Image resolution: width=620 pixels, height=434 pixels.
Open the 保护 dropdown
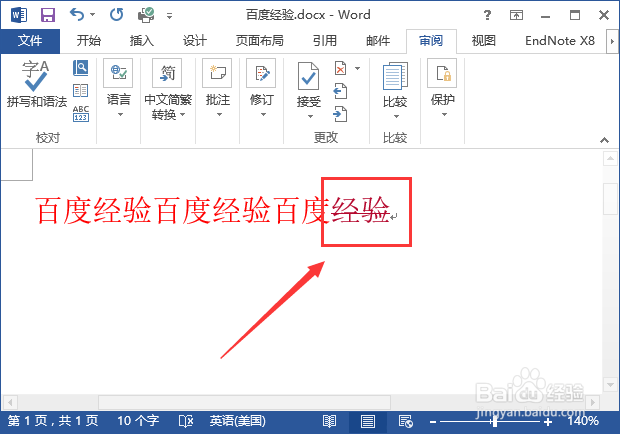[442, 89]
